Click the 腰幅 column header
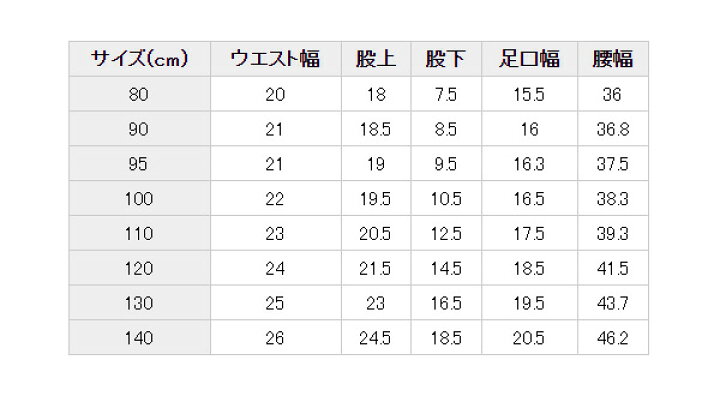The width and height of the screenshot is (720, 396). click(613, 59)
